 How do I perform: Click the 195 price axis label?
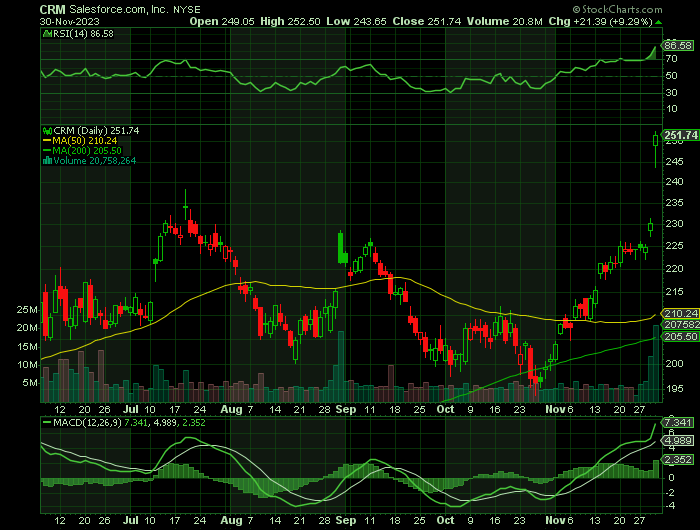click(x=674, y=388)
